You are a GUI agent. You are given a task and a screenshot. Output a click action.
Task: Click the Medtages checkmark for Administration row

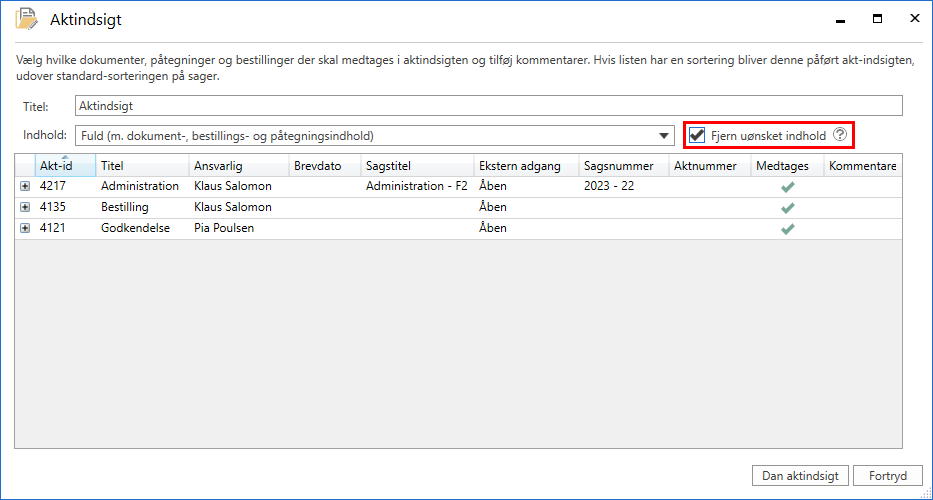[x=787, y=187]
